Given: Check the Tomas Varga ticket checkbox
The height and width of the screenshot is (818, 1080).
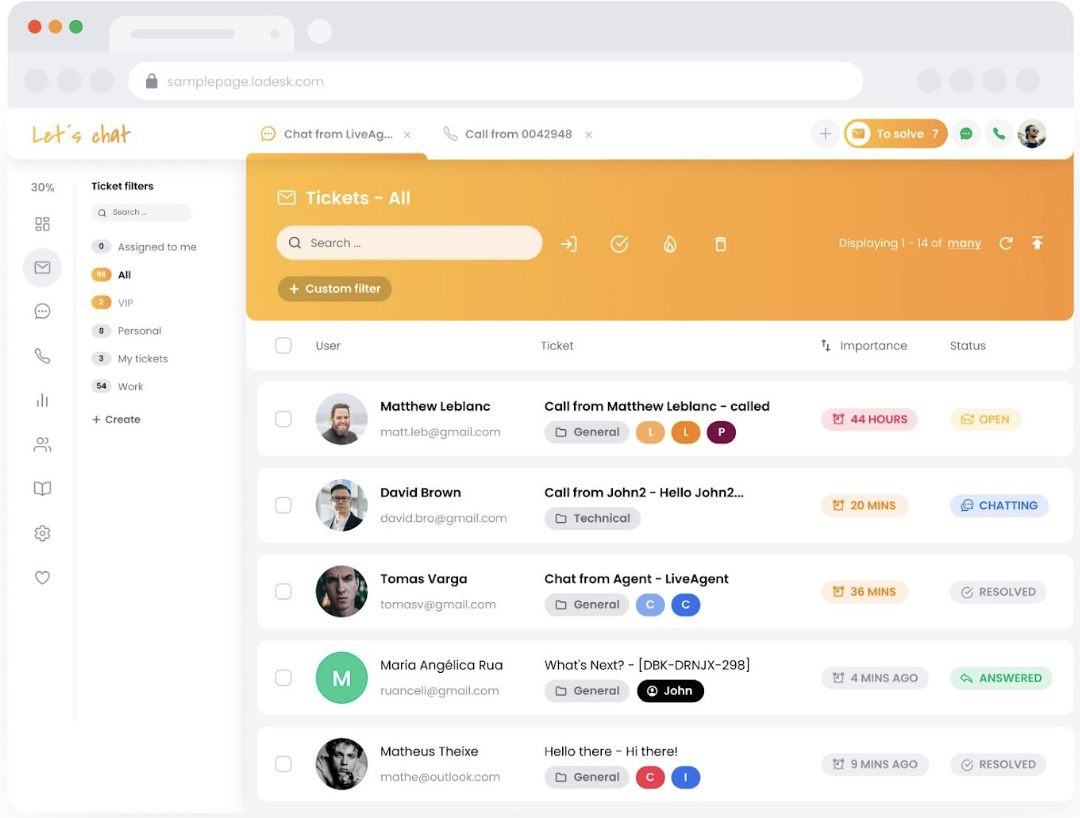Looking at the screenshot, I should tap(283, 591).
